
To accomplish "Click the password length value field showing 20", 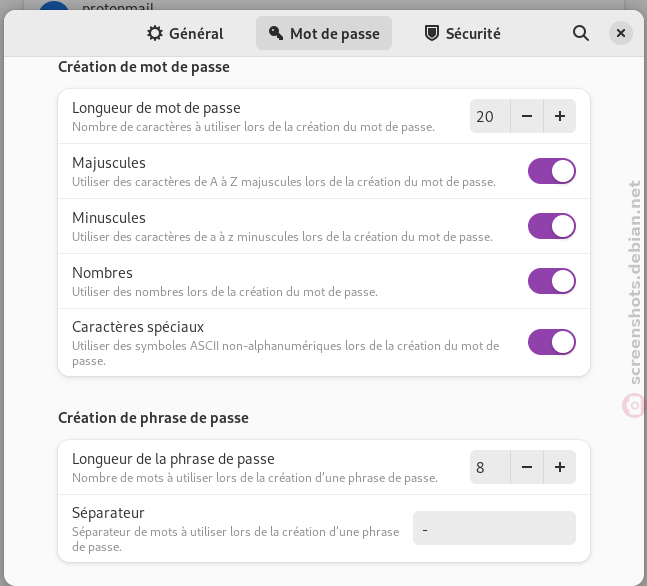I will [x=490, y=116].
